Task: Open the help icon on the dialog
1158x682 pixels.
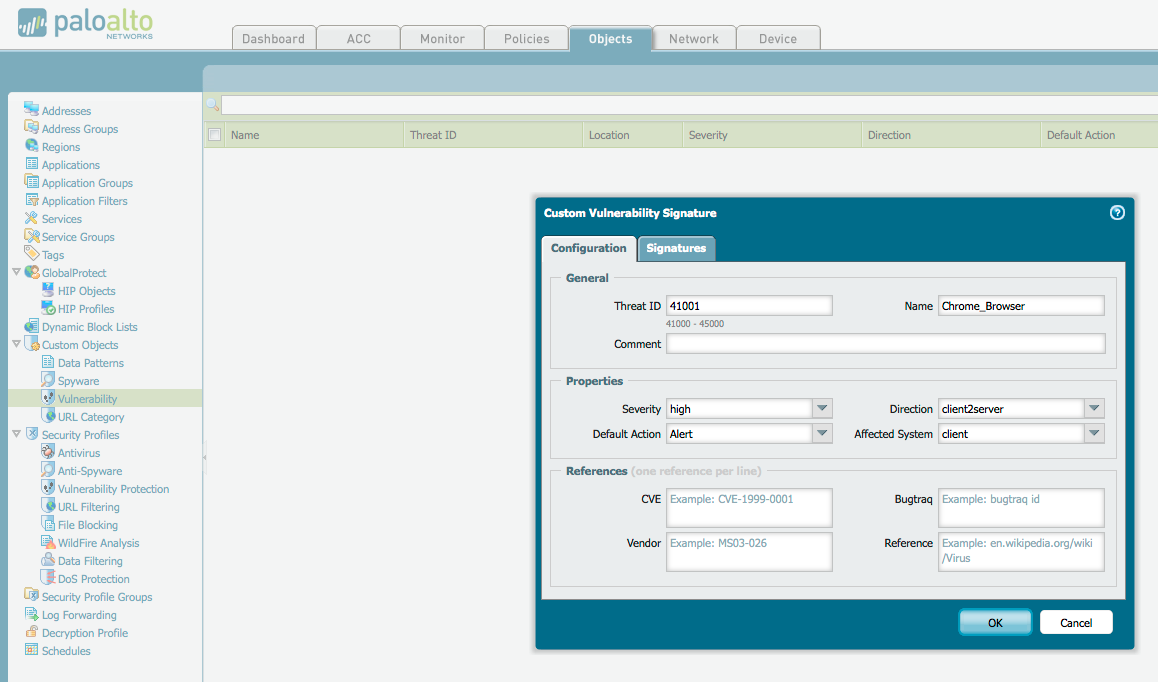Action: 1117,212
